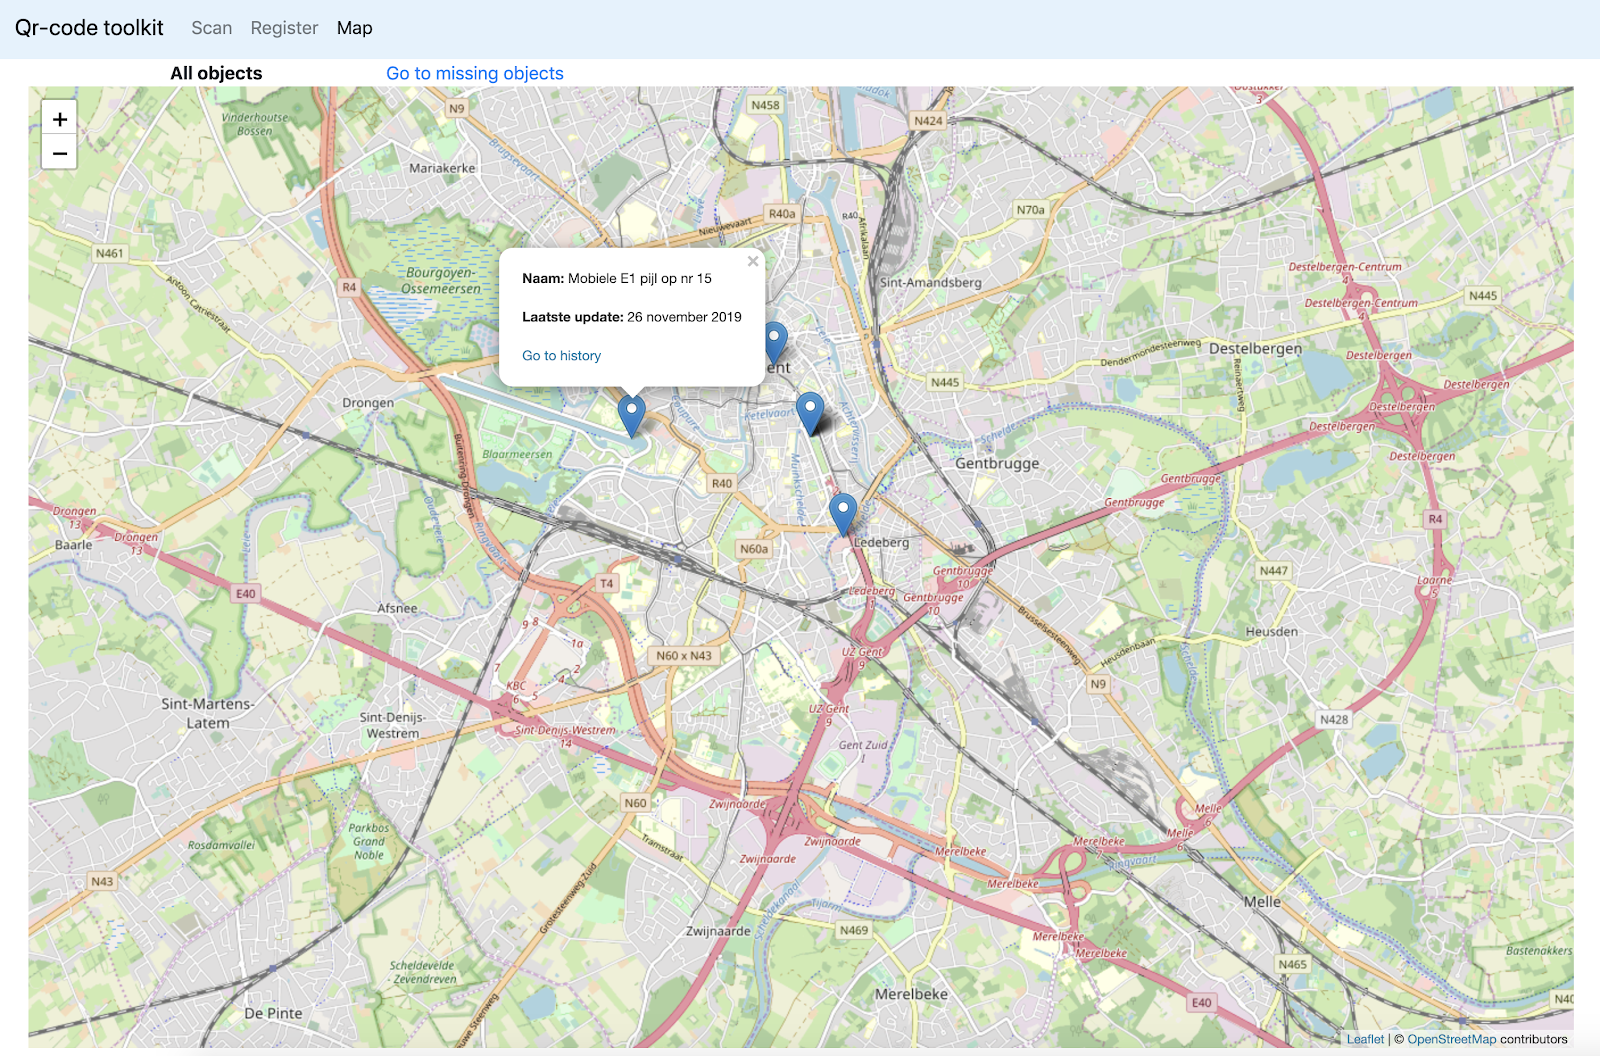1600x1056 pixels.
Task: Click the Afsnee label on the map
Action: pyautogui.click(x=397, y=608)
